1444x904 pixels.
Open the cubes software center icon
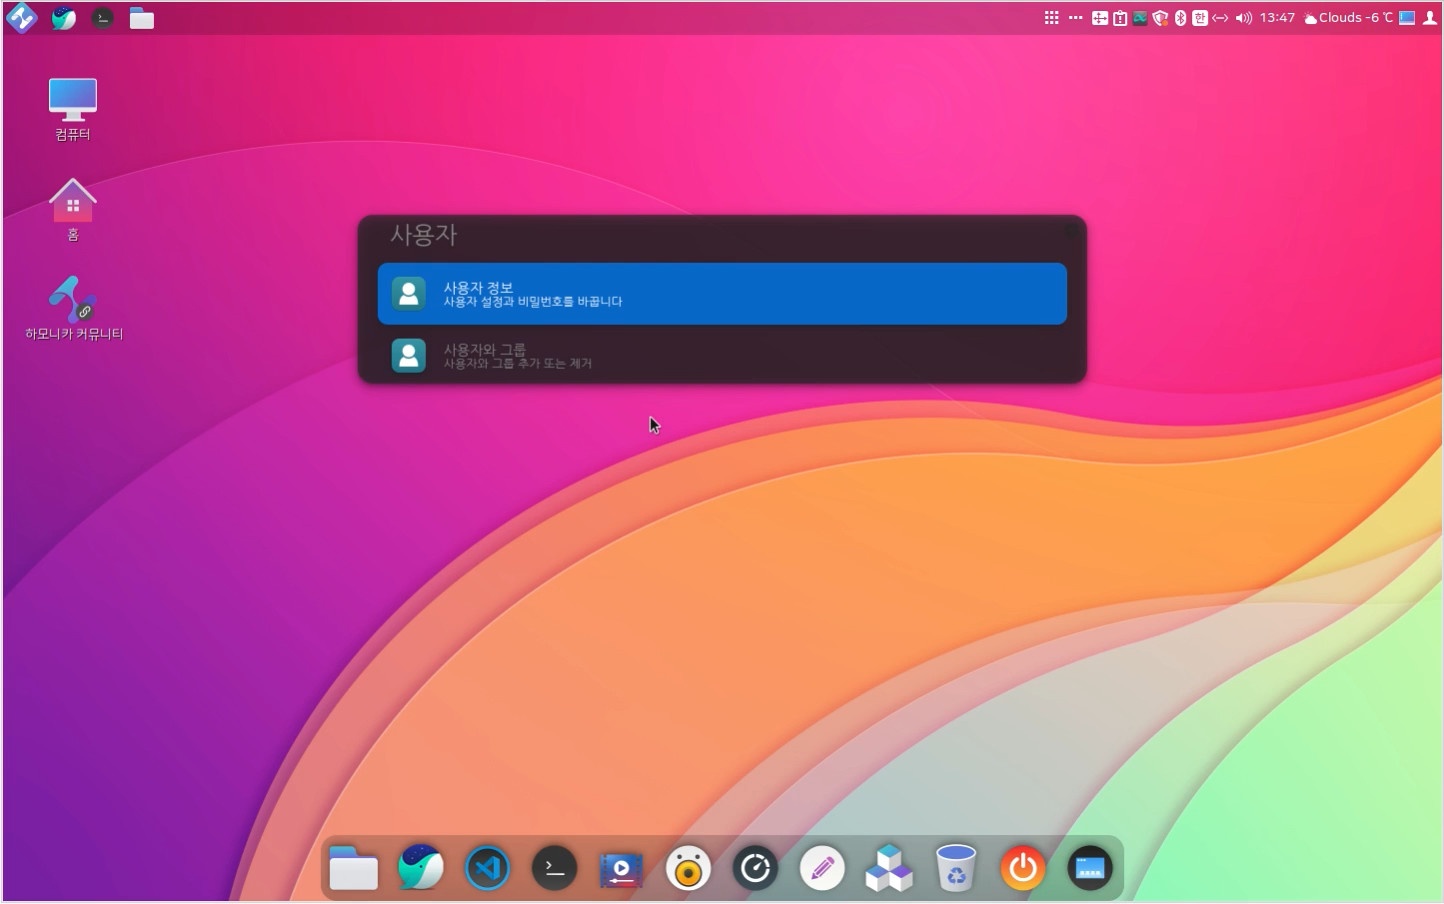click(x=889, y=868)
